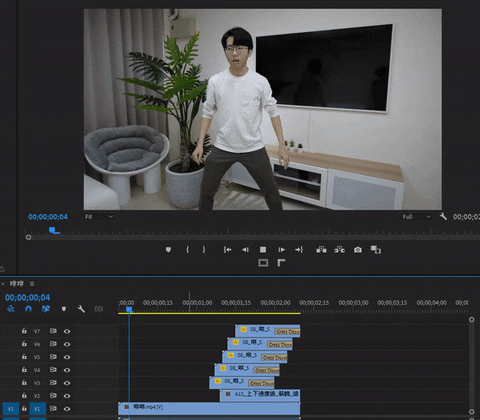This screenshot has height=420, width=480.
Task: Click the blue playhead in the monitor's time ruler
Action: pyautogui.click(x=53, y=230)
